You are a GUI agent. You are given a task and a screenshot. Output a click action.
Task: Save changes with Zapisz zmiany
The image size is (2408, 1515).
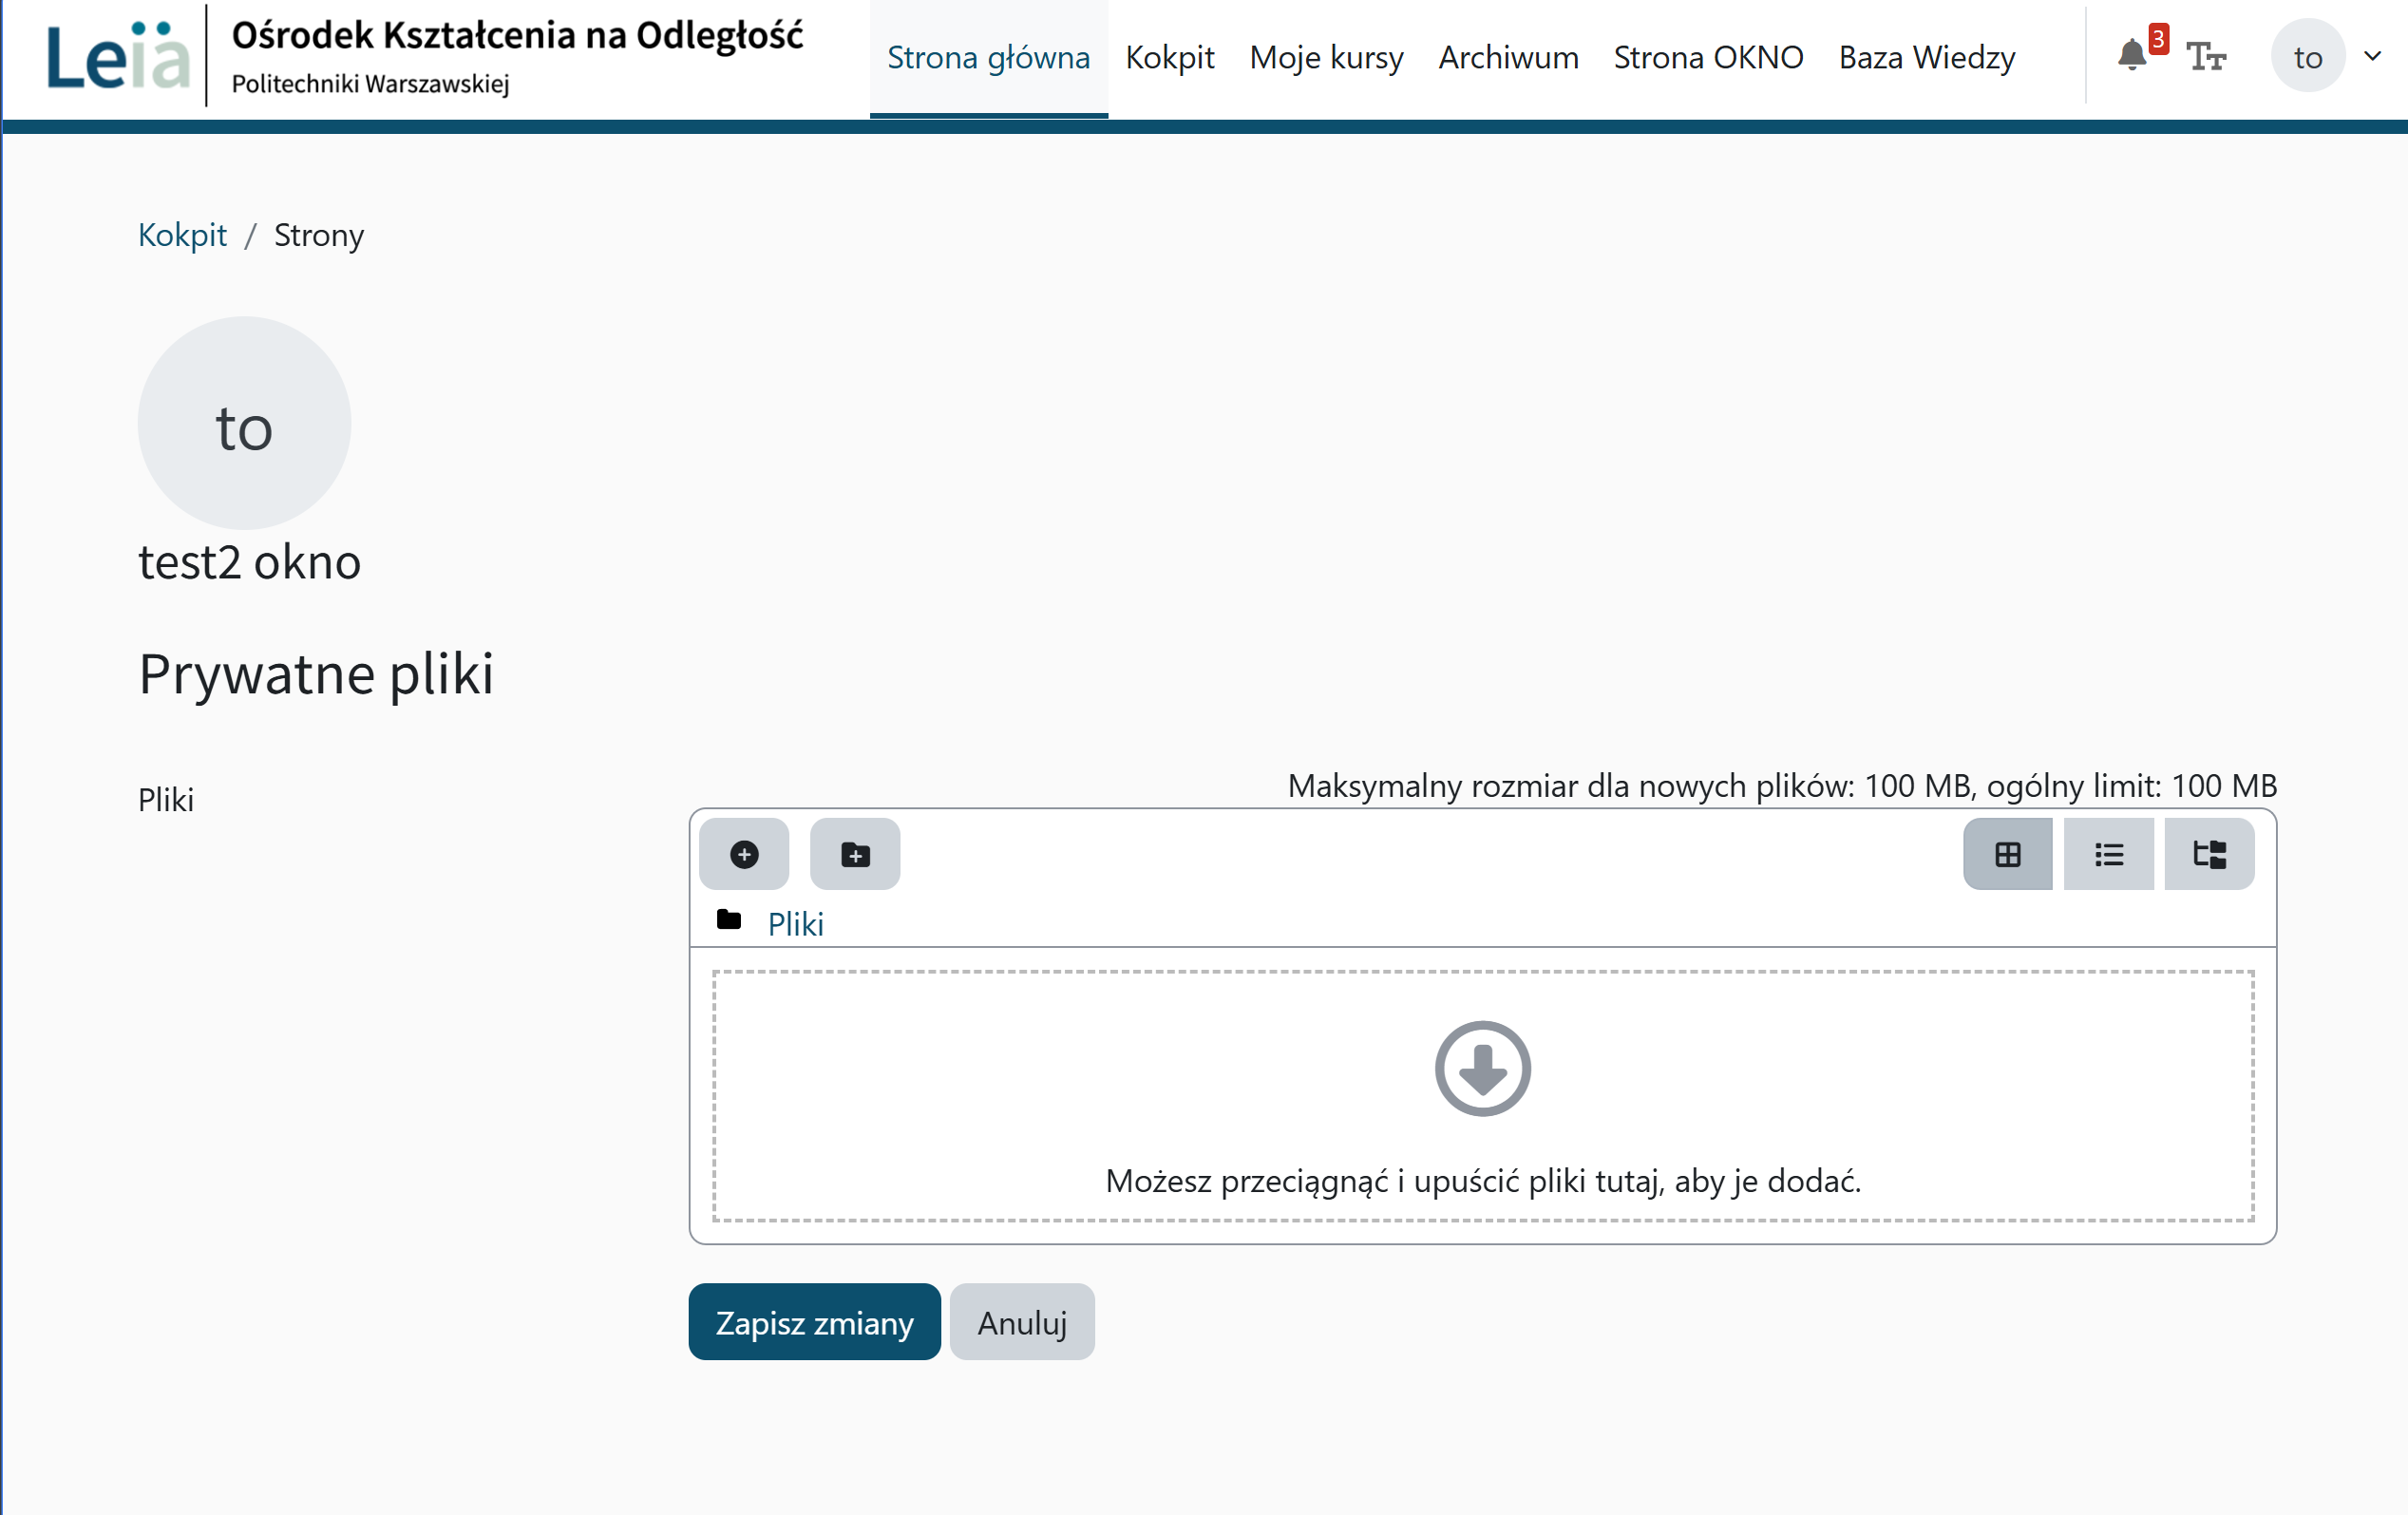tap(813, 1321)
